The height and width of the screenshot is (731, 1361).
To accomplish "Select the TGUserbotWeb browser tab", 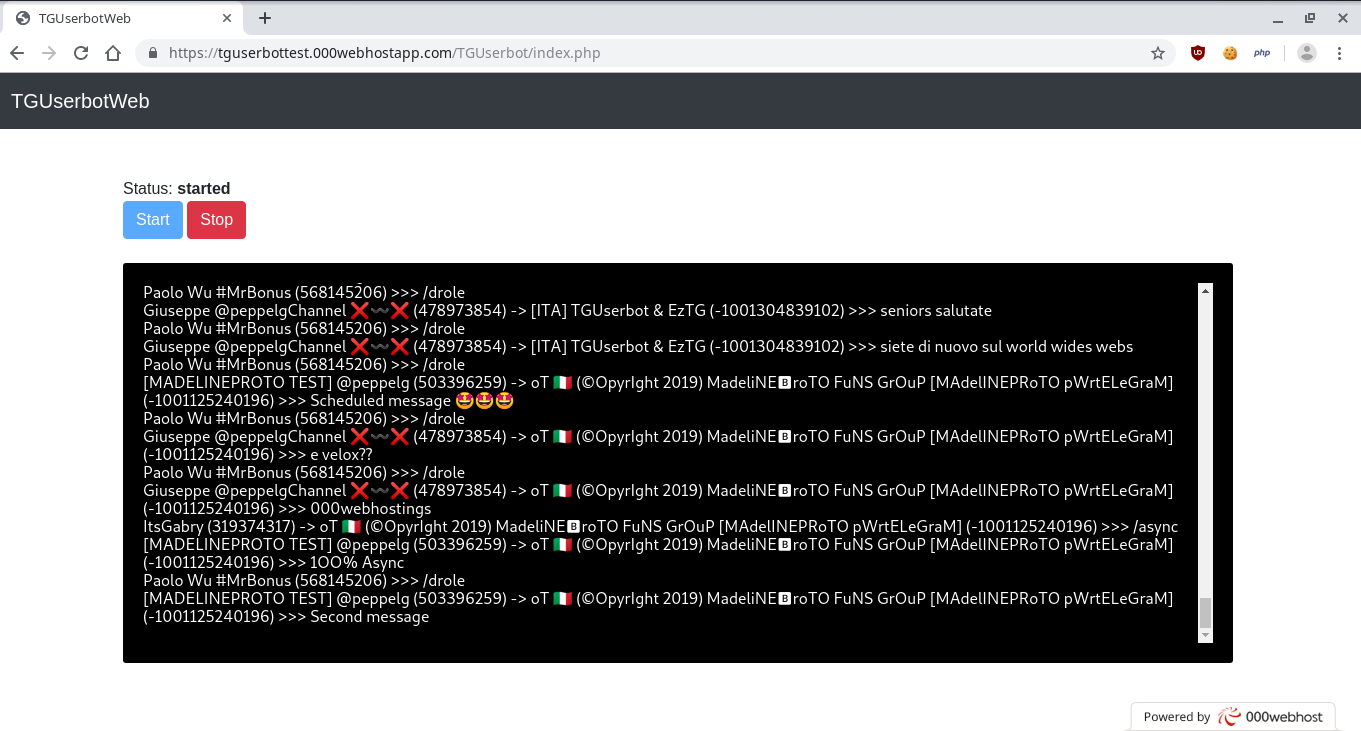I will pos(123,18).
